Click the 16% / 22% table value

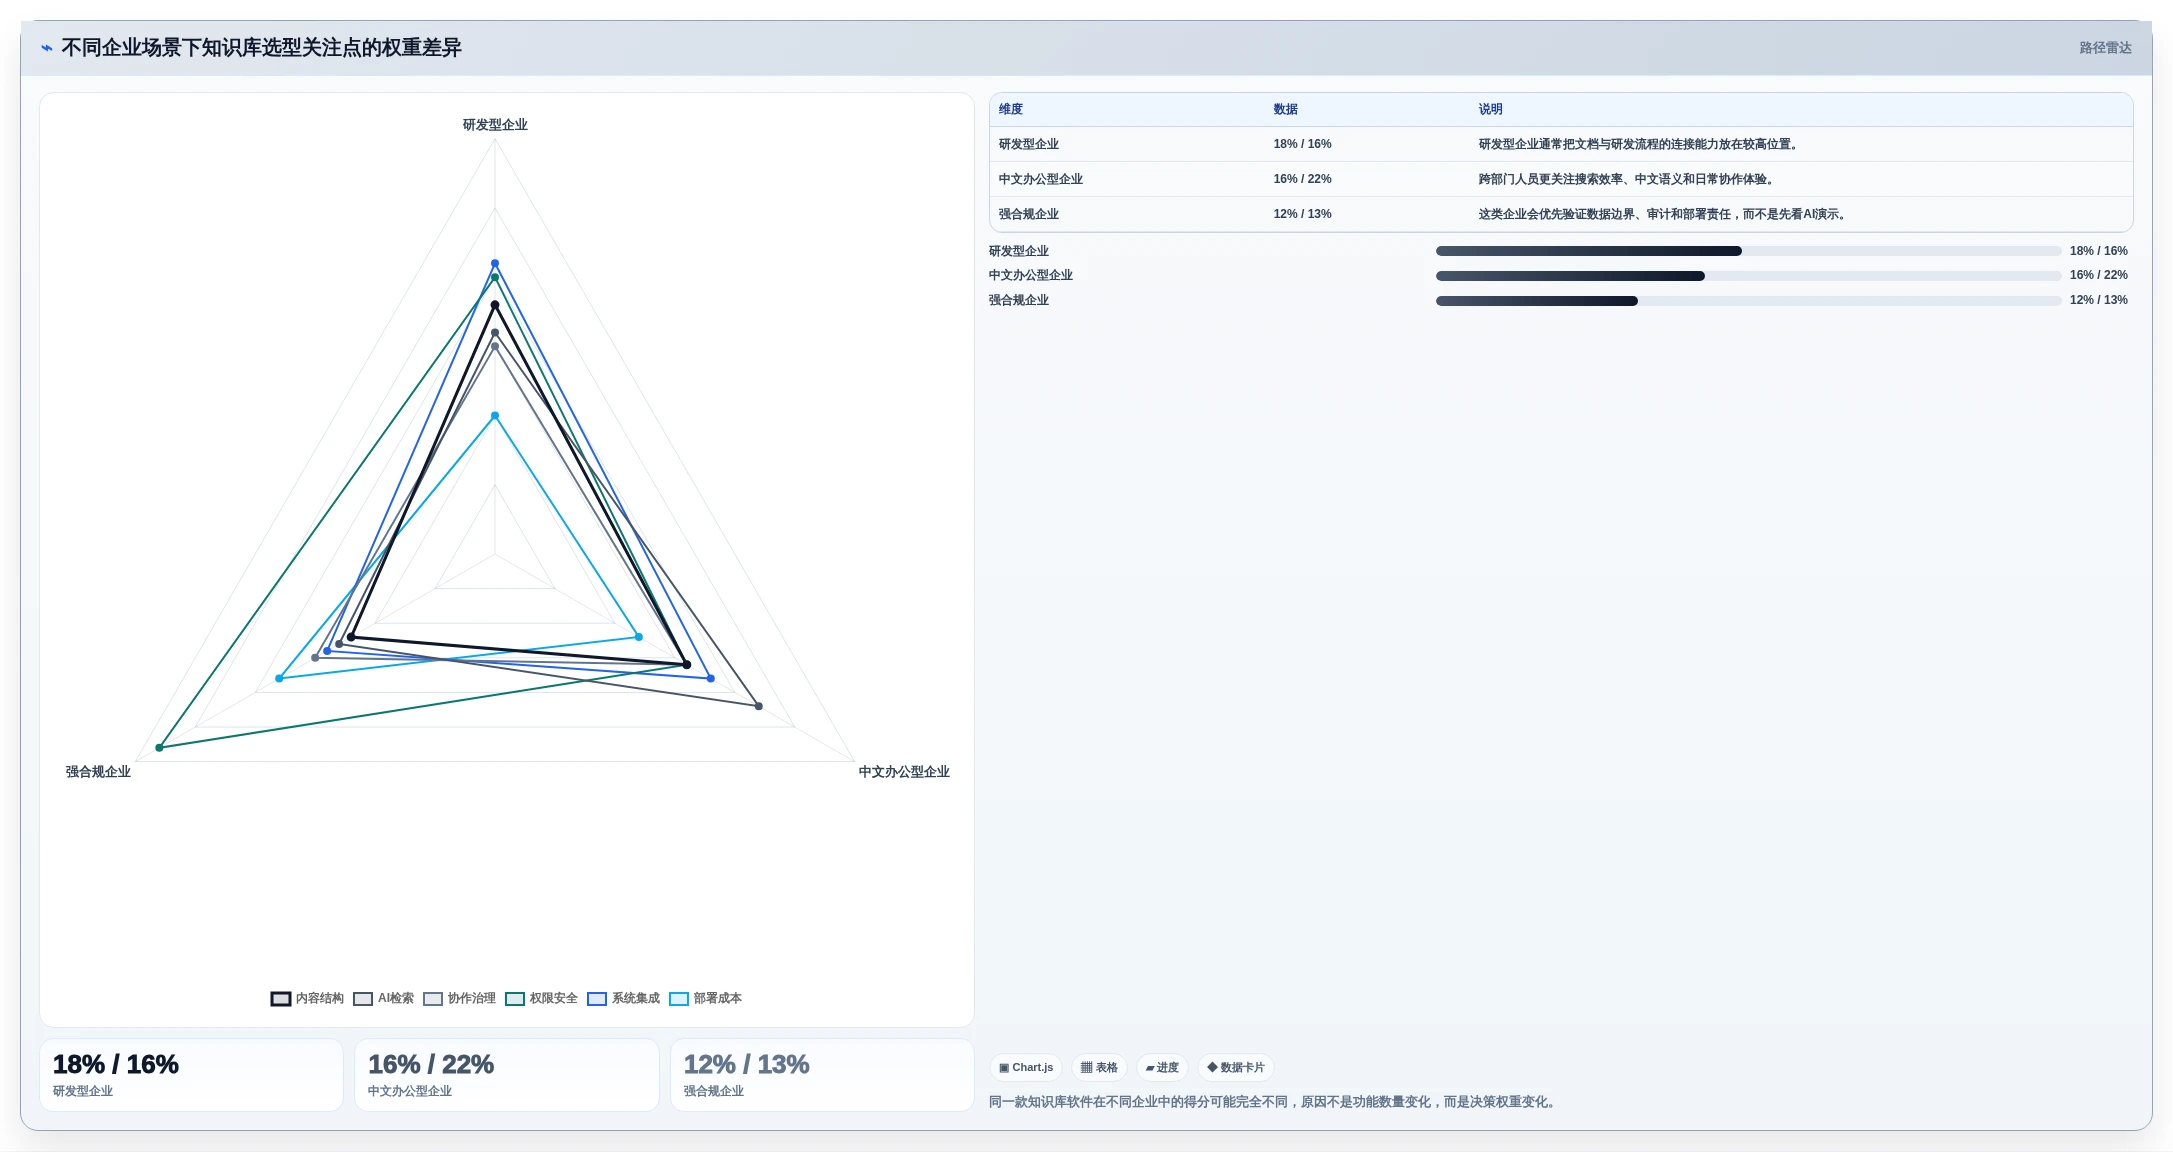point(1302,179)
